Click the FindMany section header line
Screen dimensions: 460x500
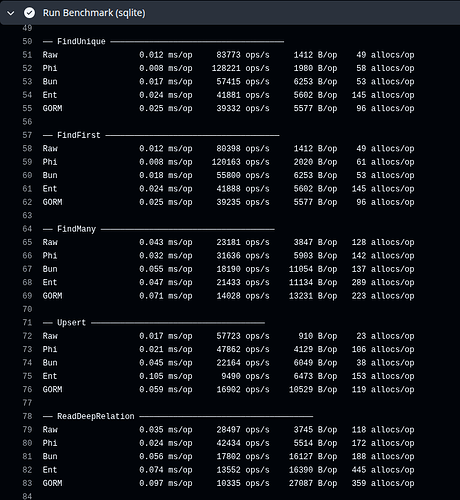[159, 229]
